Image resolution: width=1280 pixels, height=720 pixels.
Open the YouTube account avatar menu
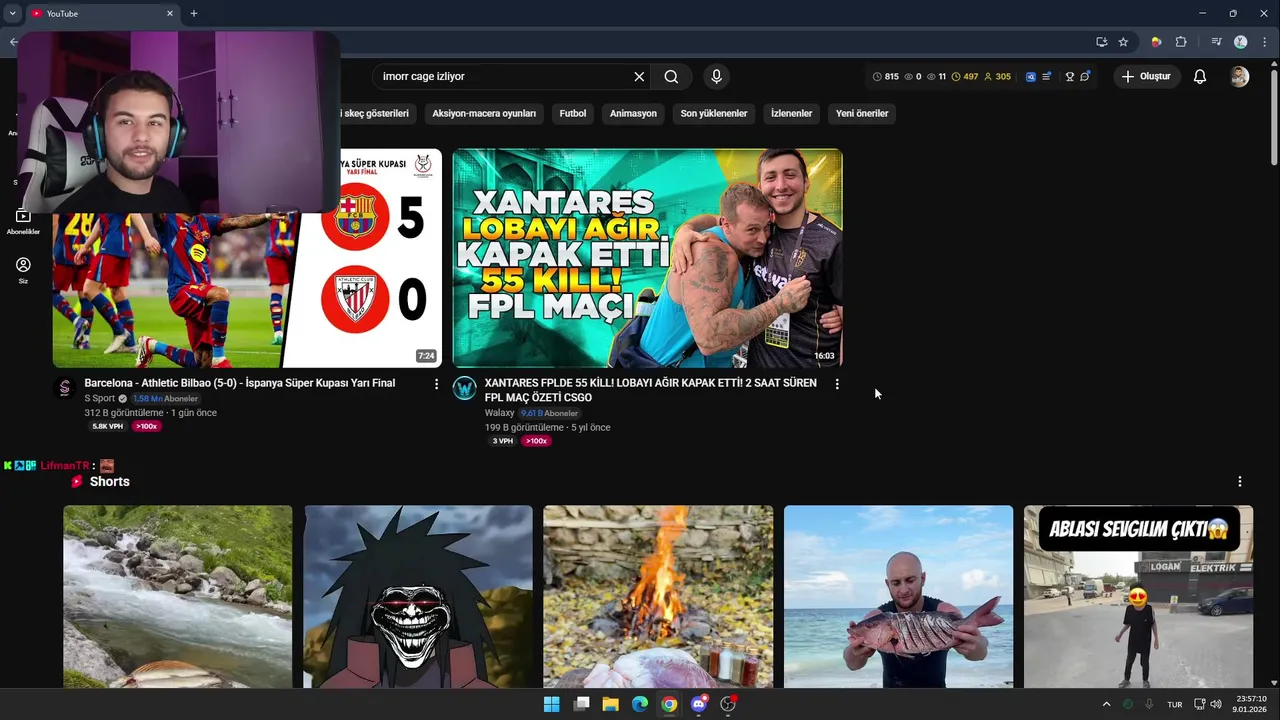pyautogui.click(x=1239, y=76)
